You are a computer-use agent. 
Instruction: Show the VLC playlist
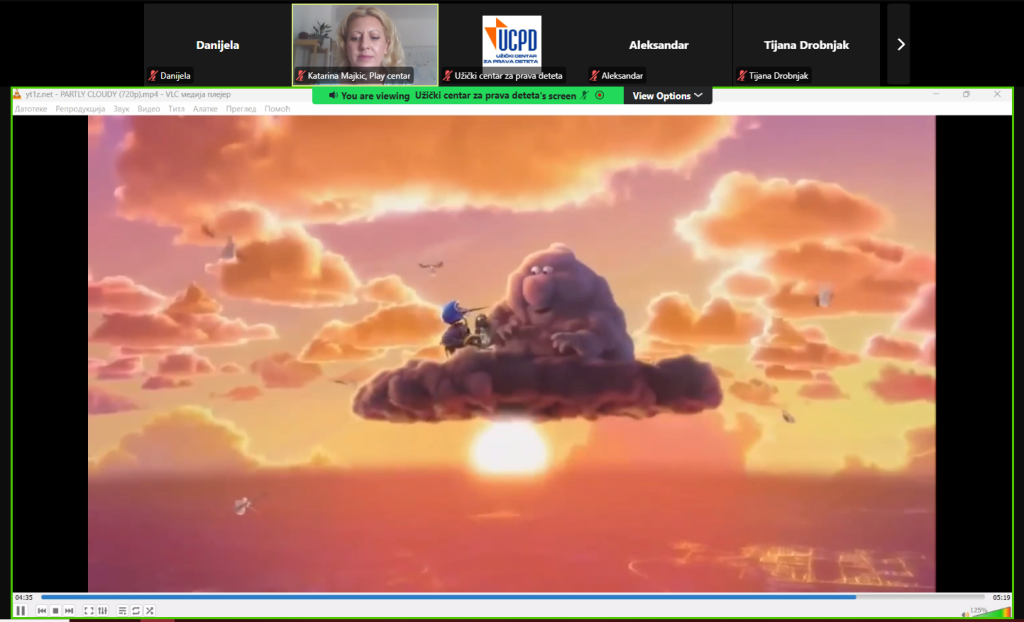(122, 610)
